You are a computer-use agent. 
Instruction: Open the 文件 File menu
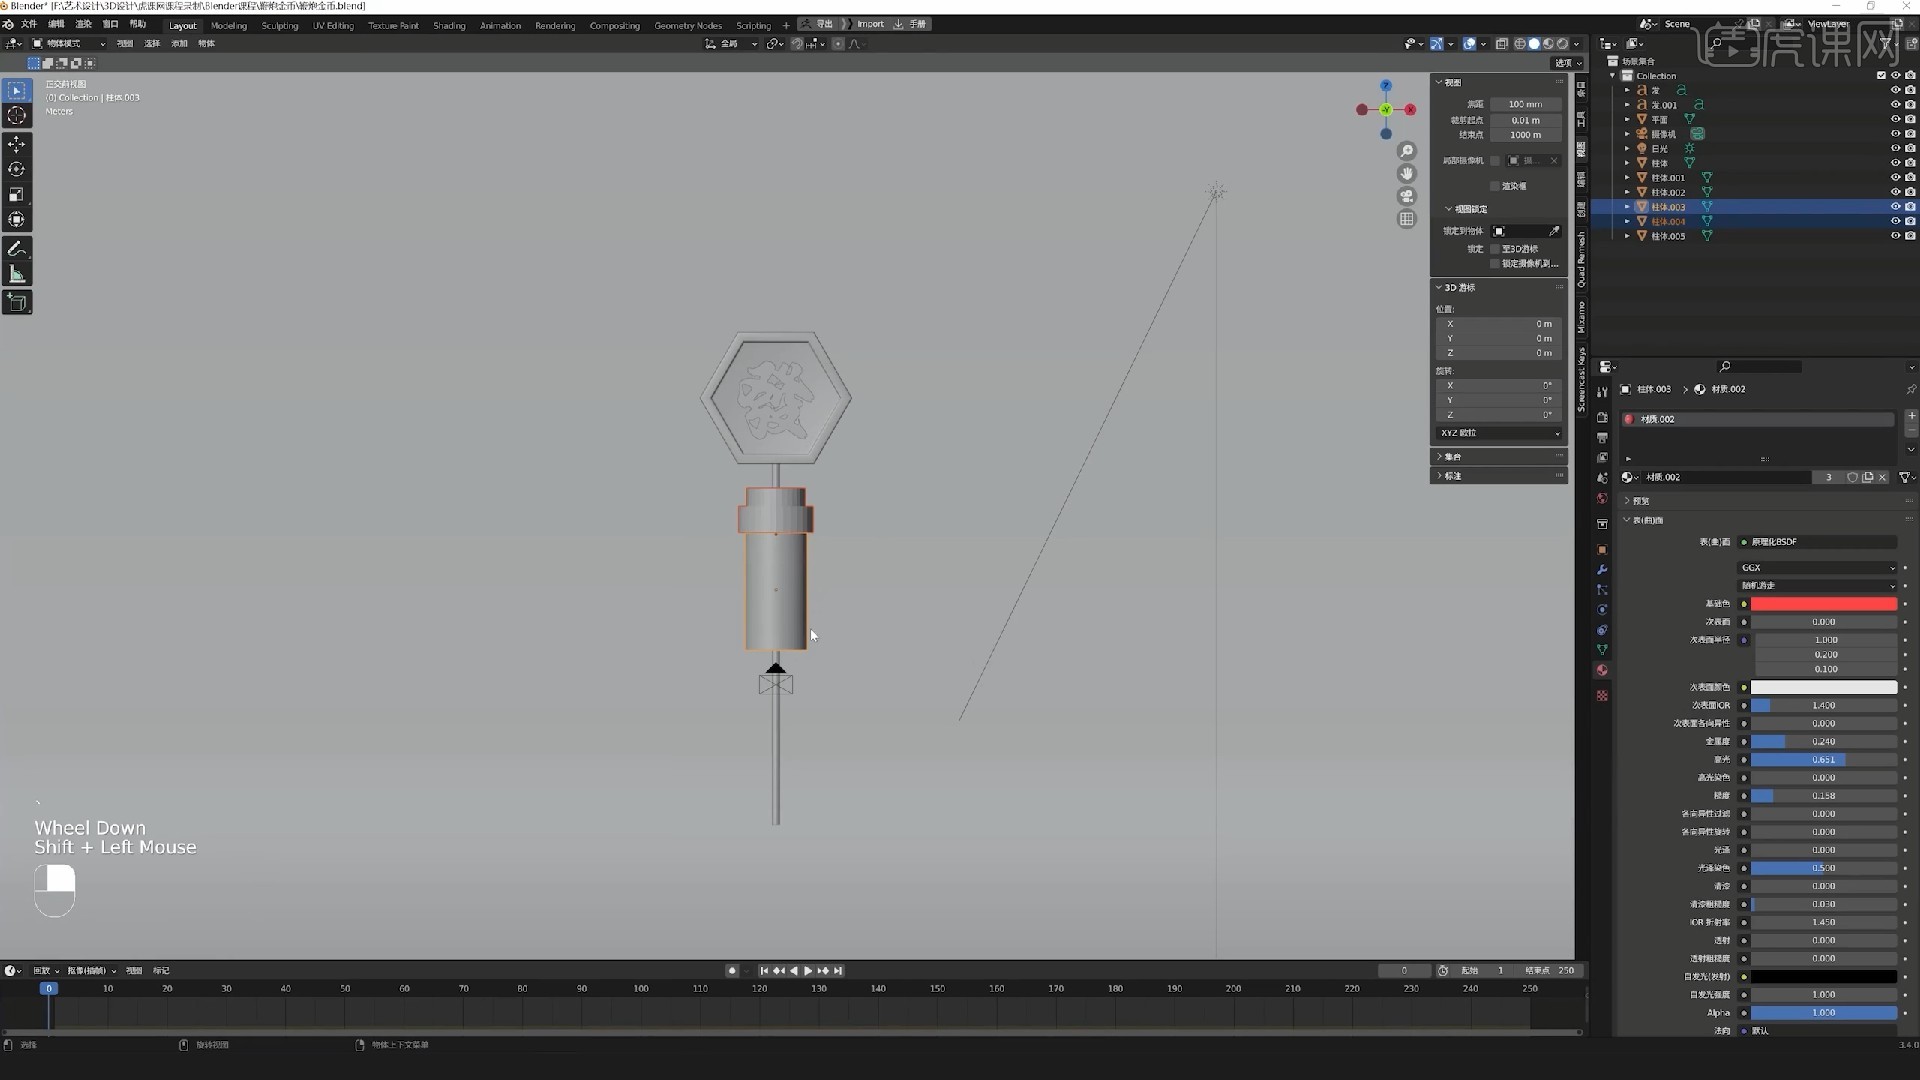click(29, 25)
